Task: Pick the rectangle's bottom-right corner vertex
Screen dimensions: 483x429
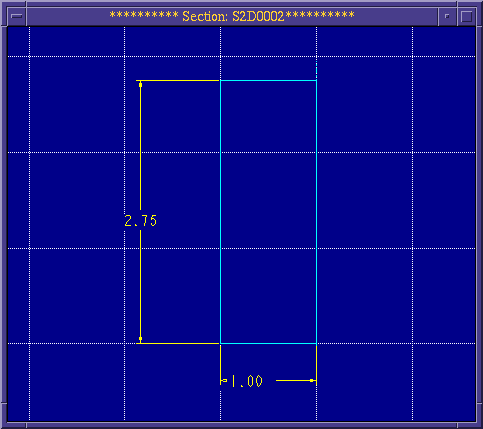Action: pyautogui.click(x=316, y=343)
